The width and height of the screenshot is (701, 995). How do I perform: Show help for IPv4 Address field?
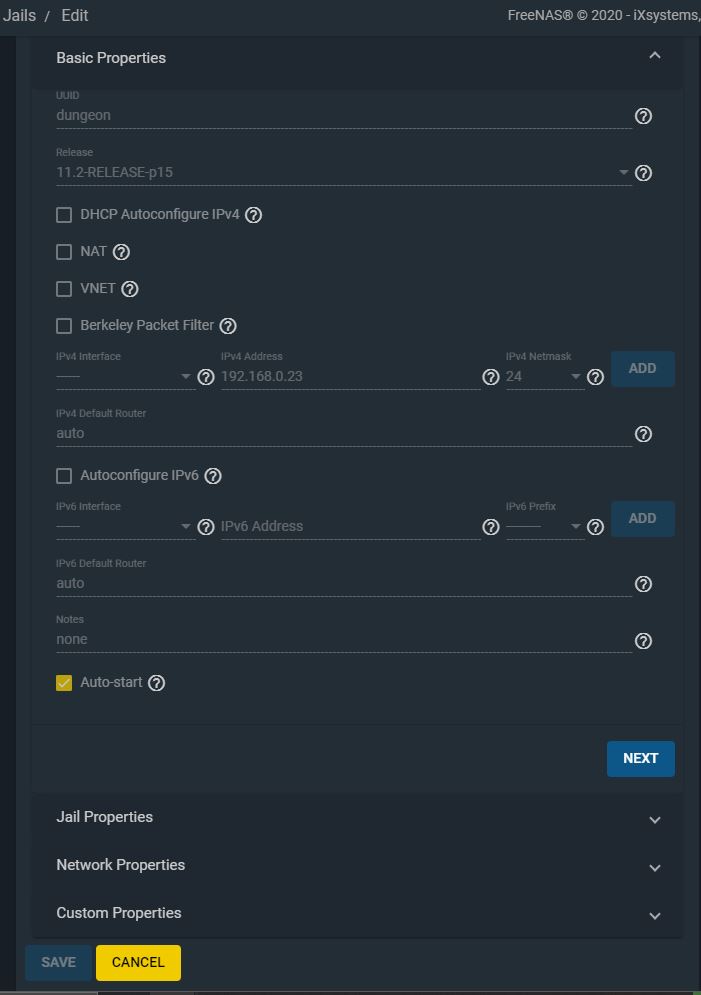tap(491, 377)
